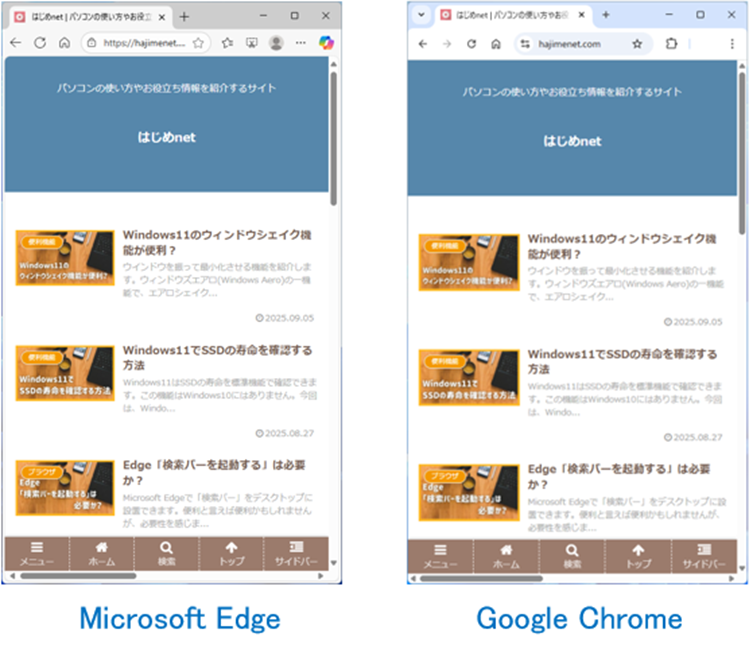Screen dimensions: 749x645
Task: Click the back arrow in the Chrome window
Action: tap(423, 44)
